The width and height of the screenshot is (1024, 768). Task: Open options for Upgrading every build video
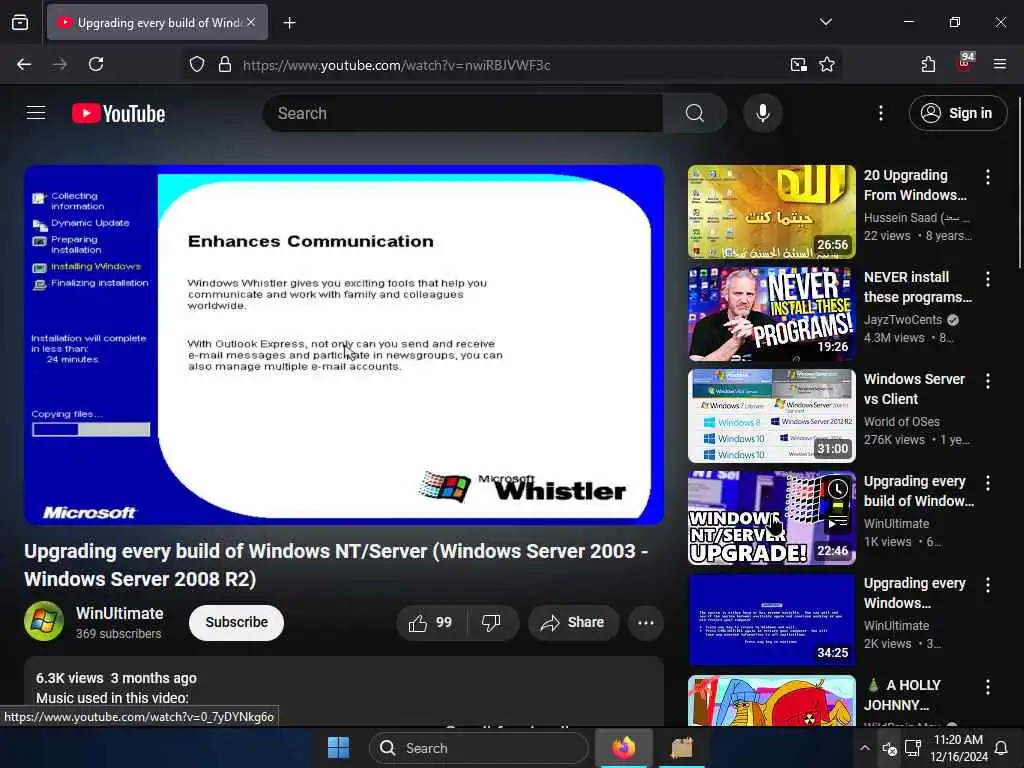pyautogui.click(x=987, y=483)
